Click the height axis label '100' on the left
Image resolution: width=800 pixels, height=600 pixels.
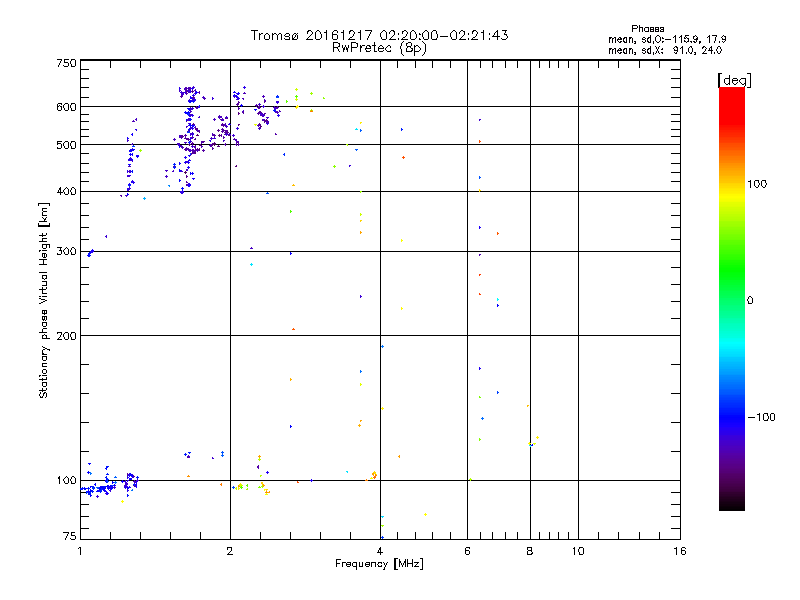click(x=66, y=480)
